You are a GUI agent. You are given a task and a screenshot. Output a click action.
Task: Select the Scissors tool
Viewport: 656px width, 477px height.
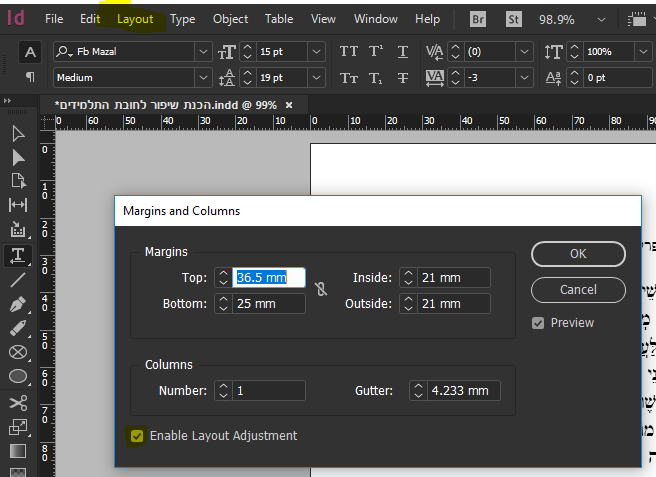point(18,403)
